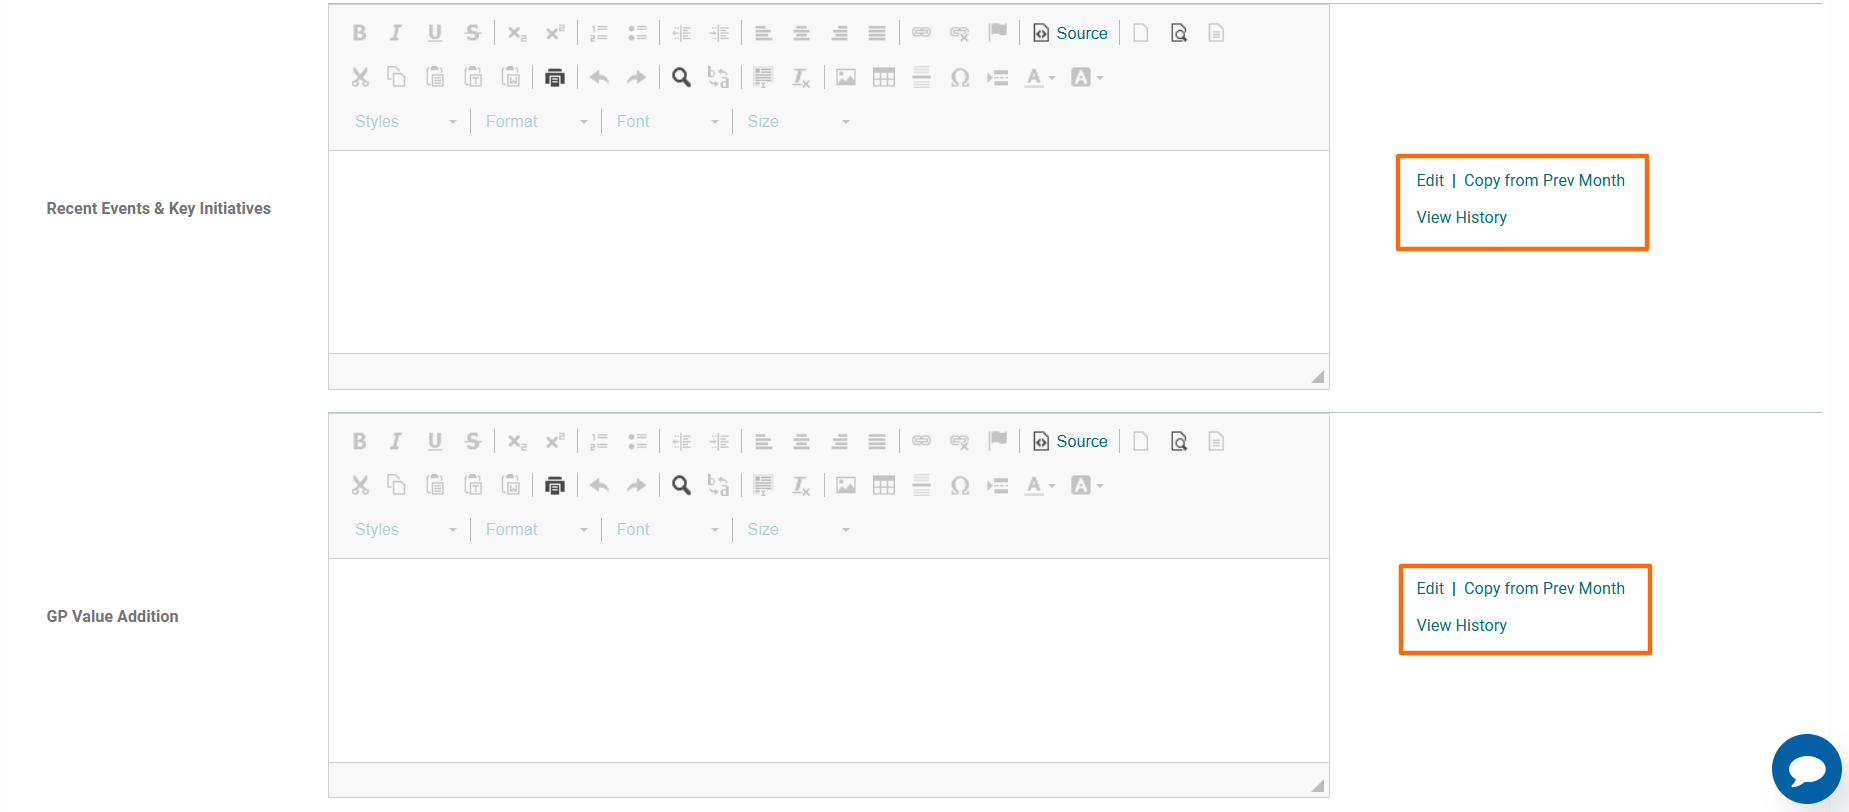Image resolution: width=1849 pixels, height=812 pixels.
Task: Insert special character in Recent Events editor
Action: coord(959,77)
